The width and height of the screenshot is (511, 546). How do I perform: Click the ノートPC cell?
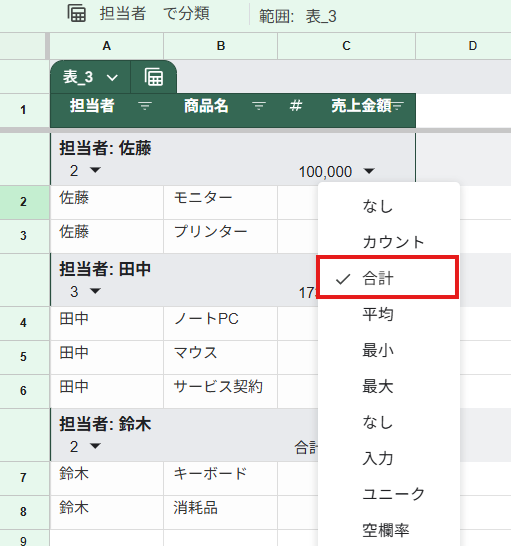pyautogui.click(x=220, y=323)
